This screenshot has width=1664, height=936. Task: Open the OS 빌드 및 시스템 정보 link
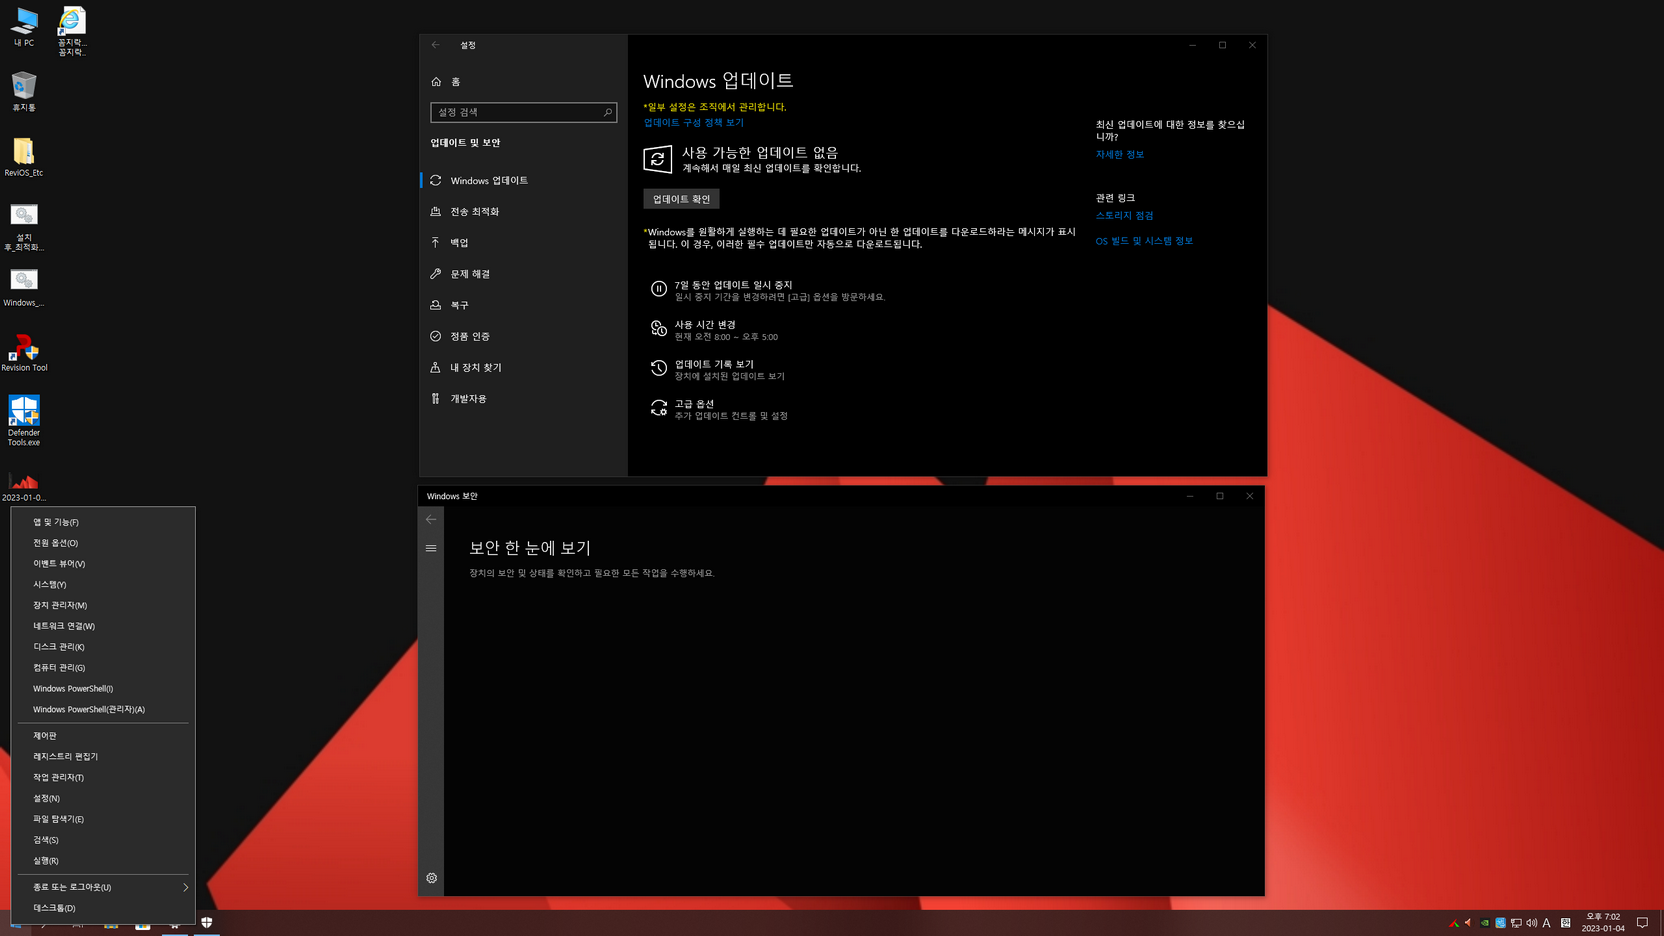pyautogui.click(x=1144, y=241)
